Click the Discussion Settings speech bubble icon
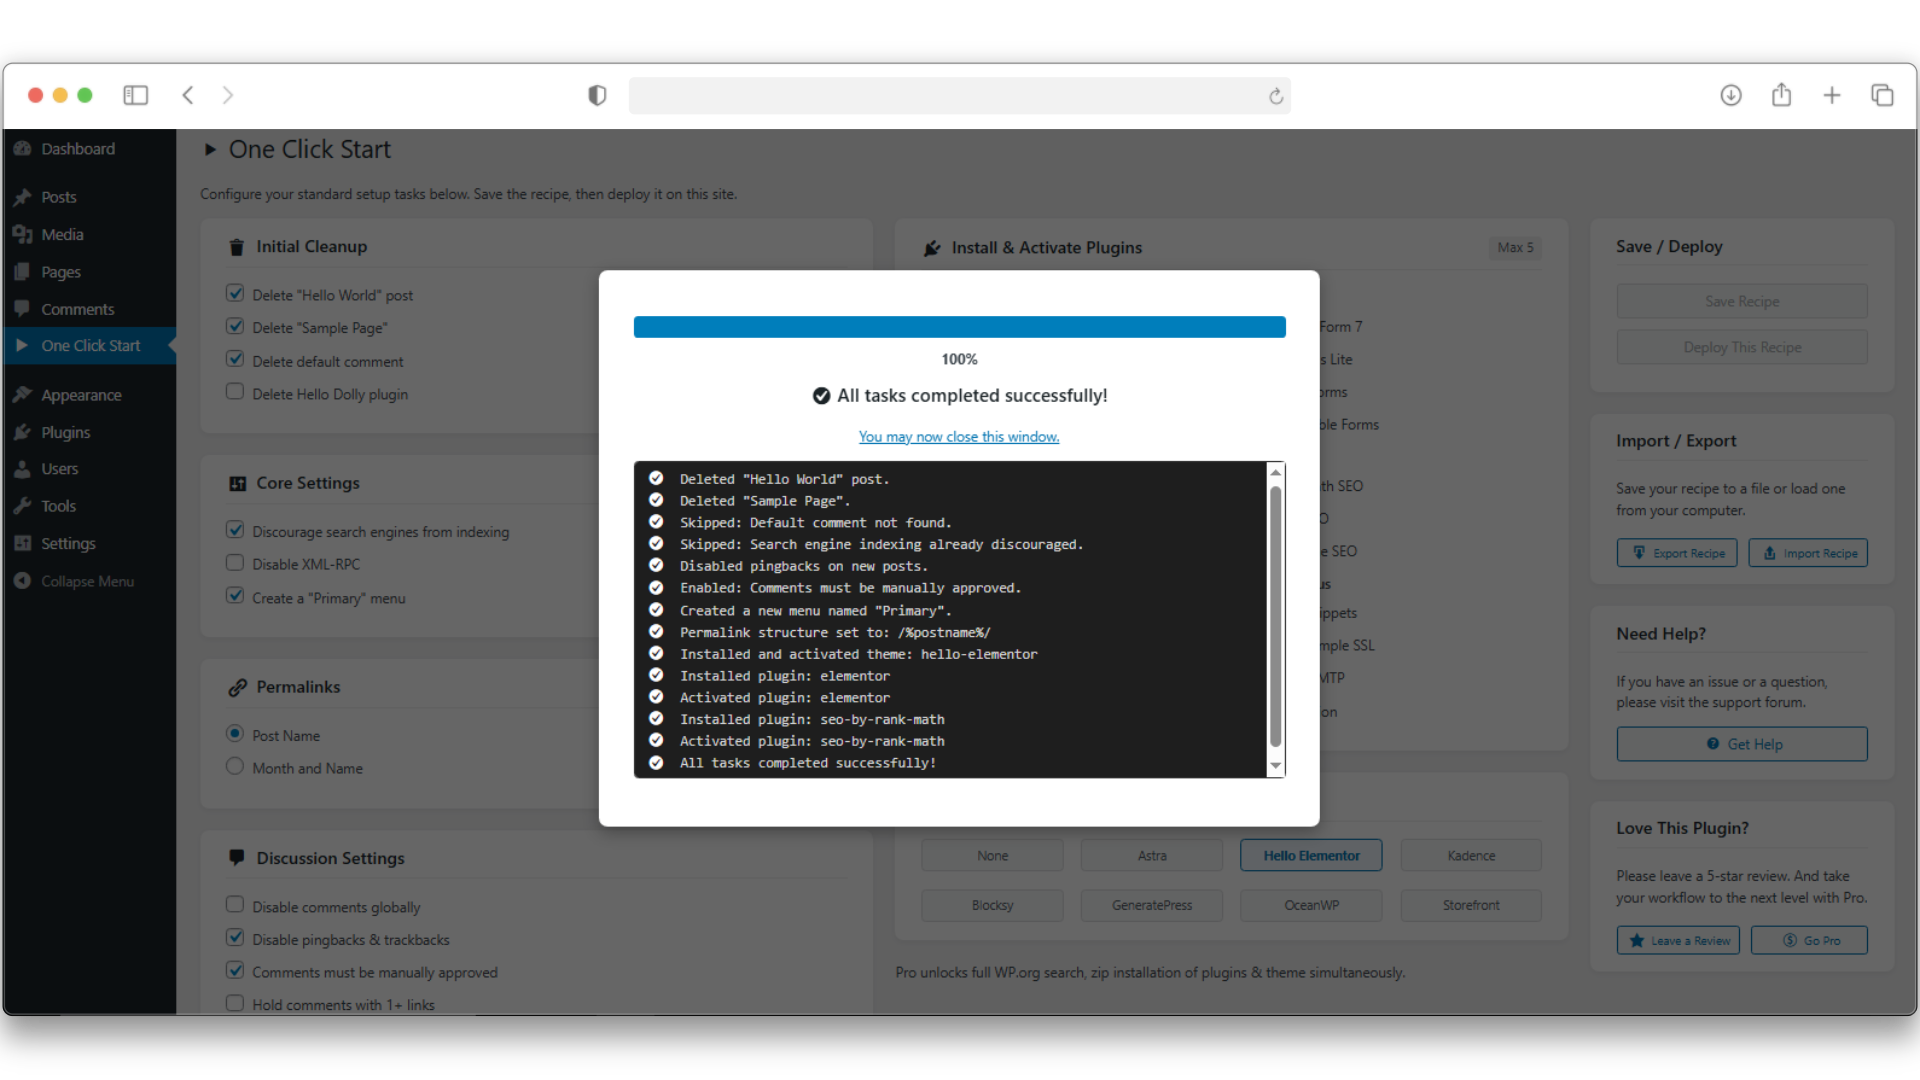The height and width of the screenshot is (1080, 1920). [x=237, y=857]
